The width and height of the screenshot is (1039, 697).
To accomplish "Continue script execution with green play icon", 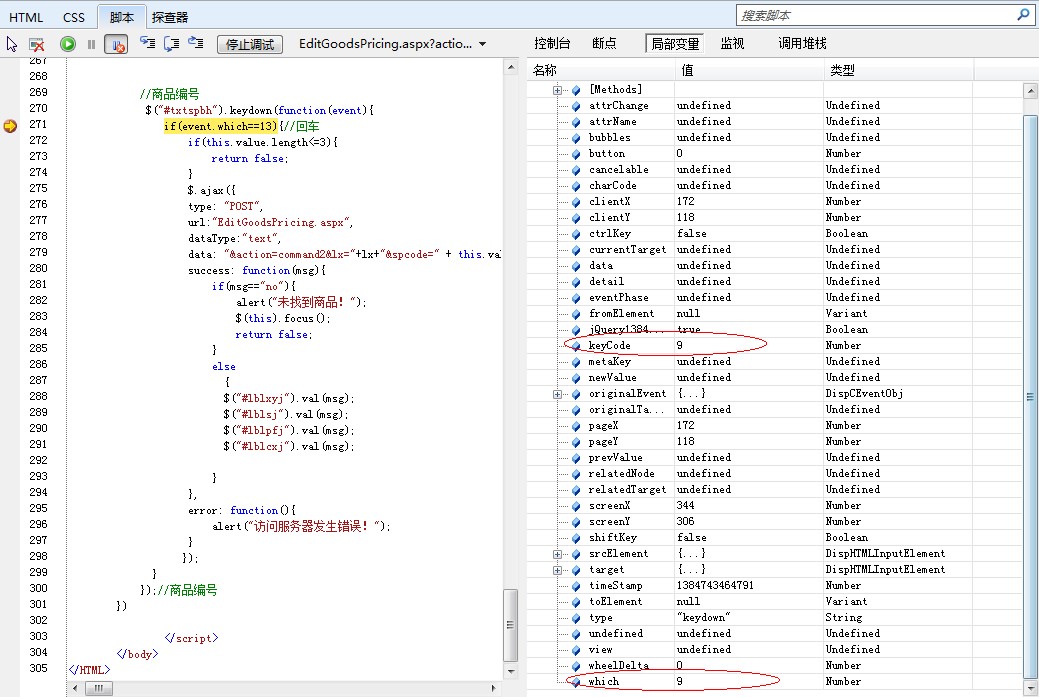I will tap(68, 44).
